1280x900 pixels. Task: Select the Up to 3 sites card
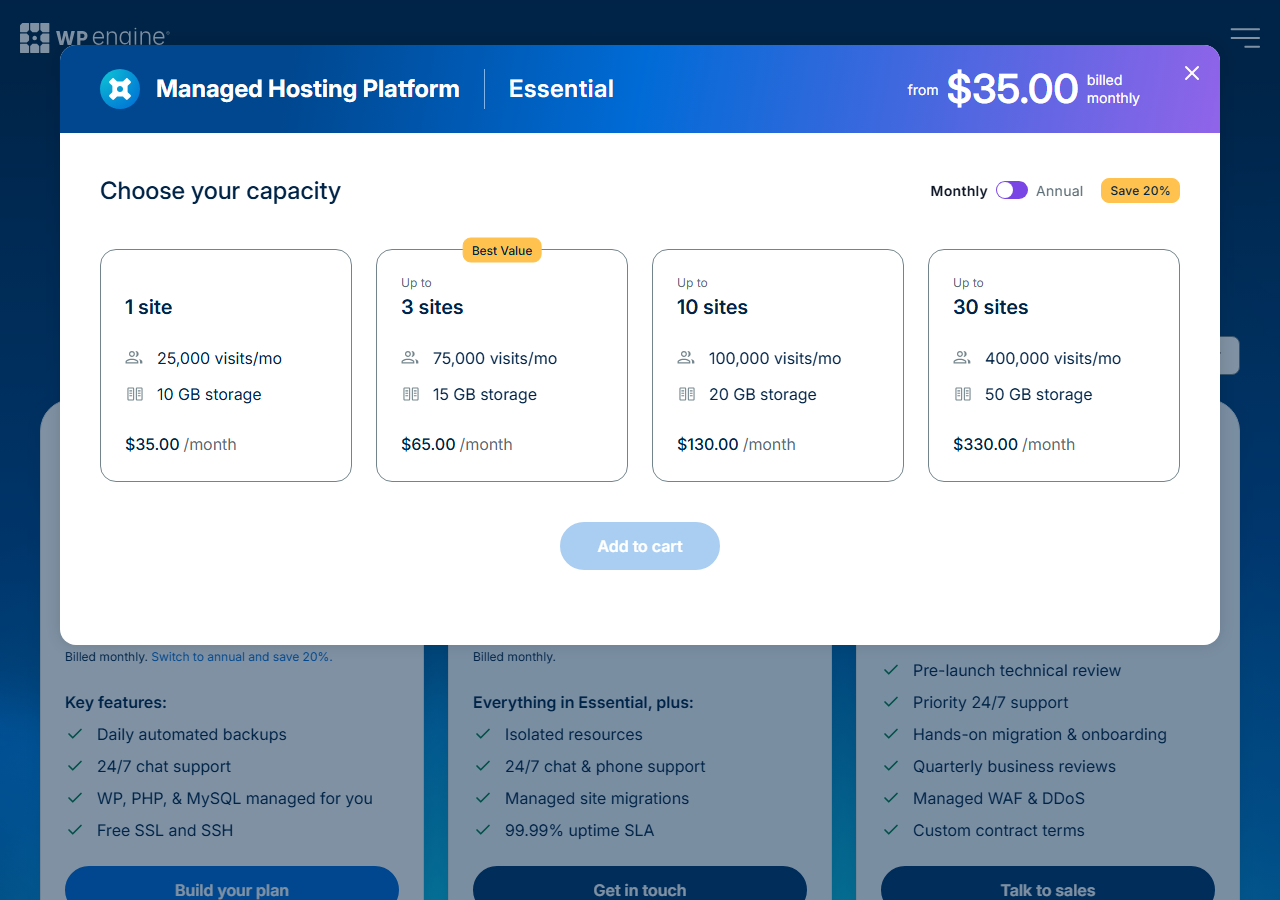[x=502, y=365]
